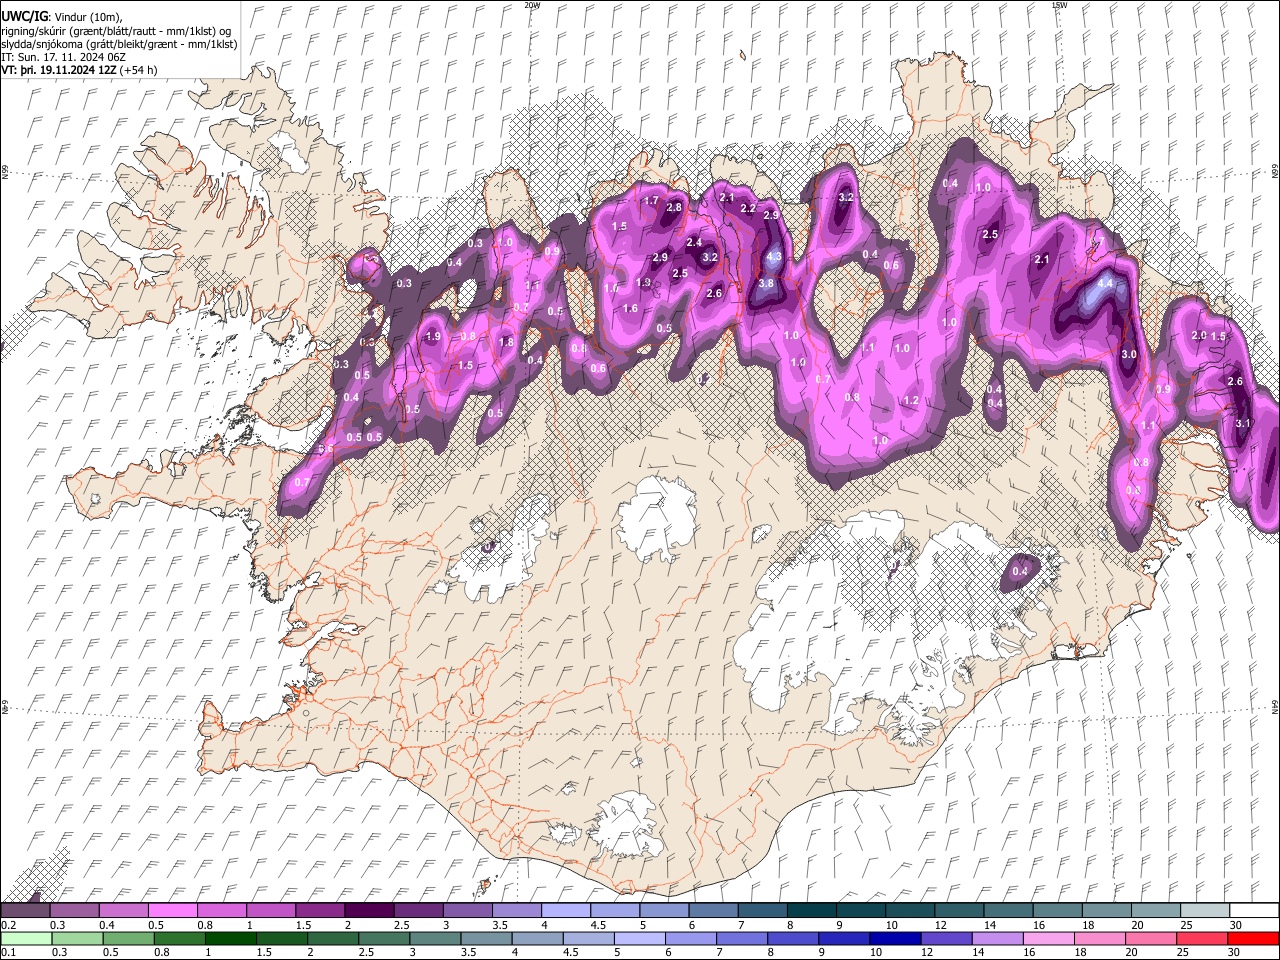Pick the lavender 14–16 rain legend swatch
Image resolution: width=1280 pixels, height=960 pixels.
[997, 939]
